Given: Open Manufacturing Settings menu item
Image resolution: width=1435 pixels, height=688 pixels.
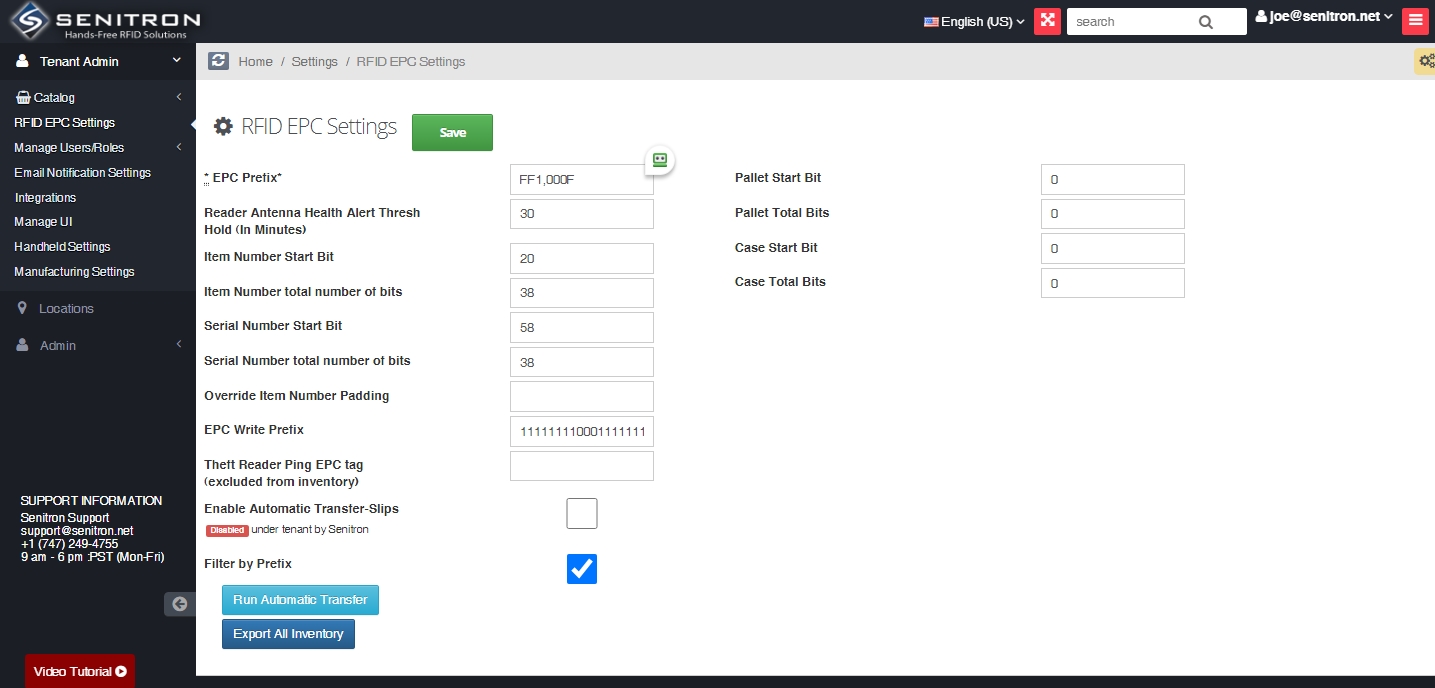Looking at the screenshot, I should pos(74,272).
